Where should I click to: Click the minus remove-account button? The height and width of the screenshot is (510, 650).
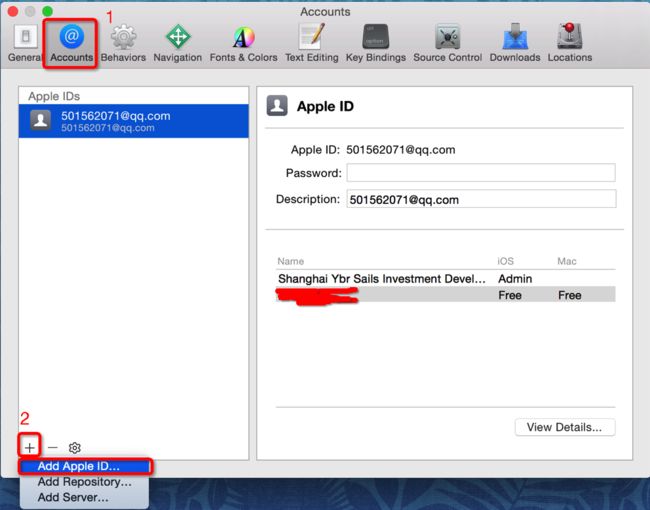pyautogui.click(x=53, y=447)
